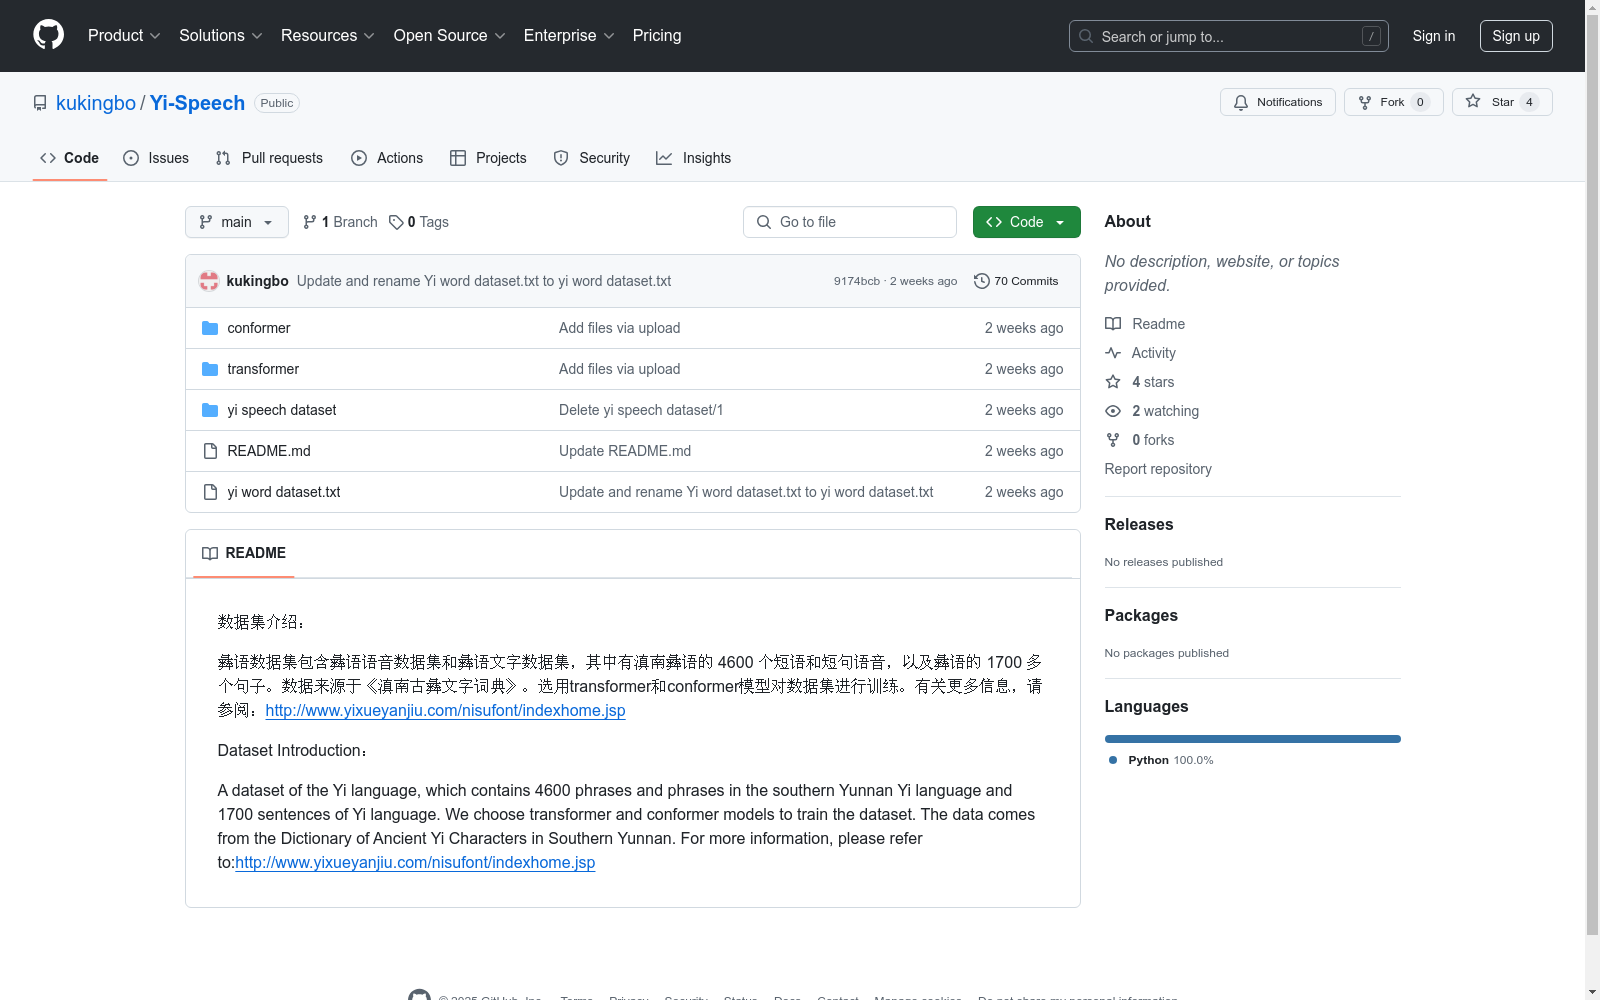
Task: Click the Fork count badge 0
Action: [1420, 102]
